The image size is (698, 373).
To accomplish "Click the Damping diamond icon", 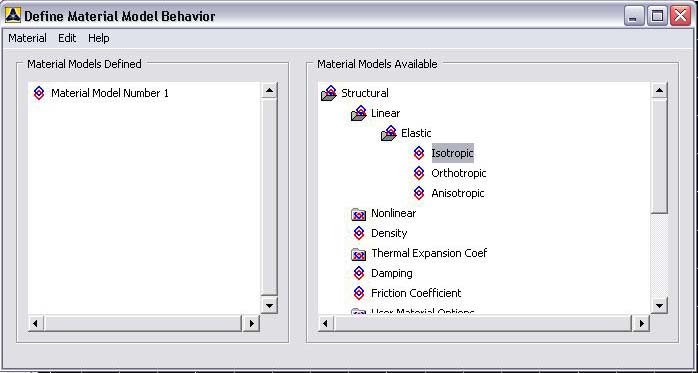I will pyautogui.click(x=359, y=273).
